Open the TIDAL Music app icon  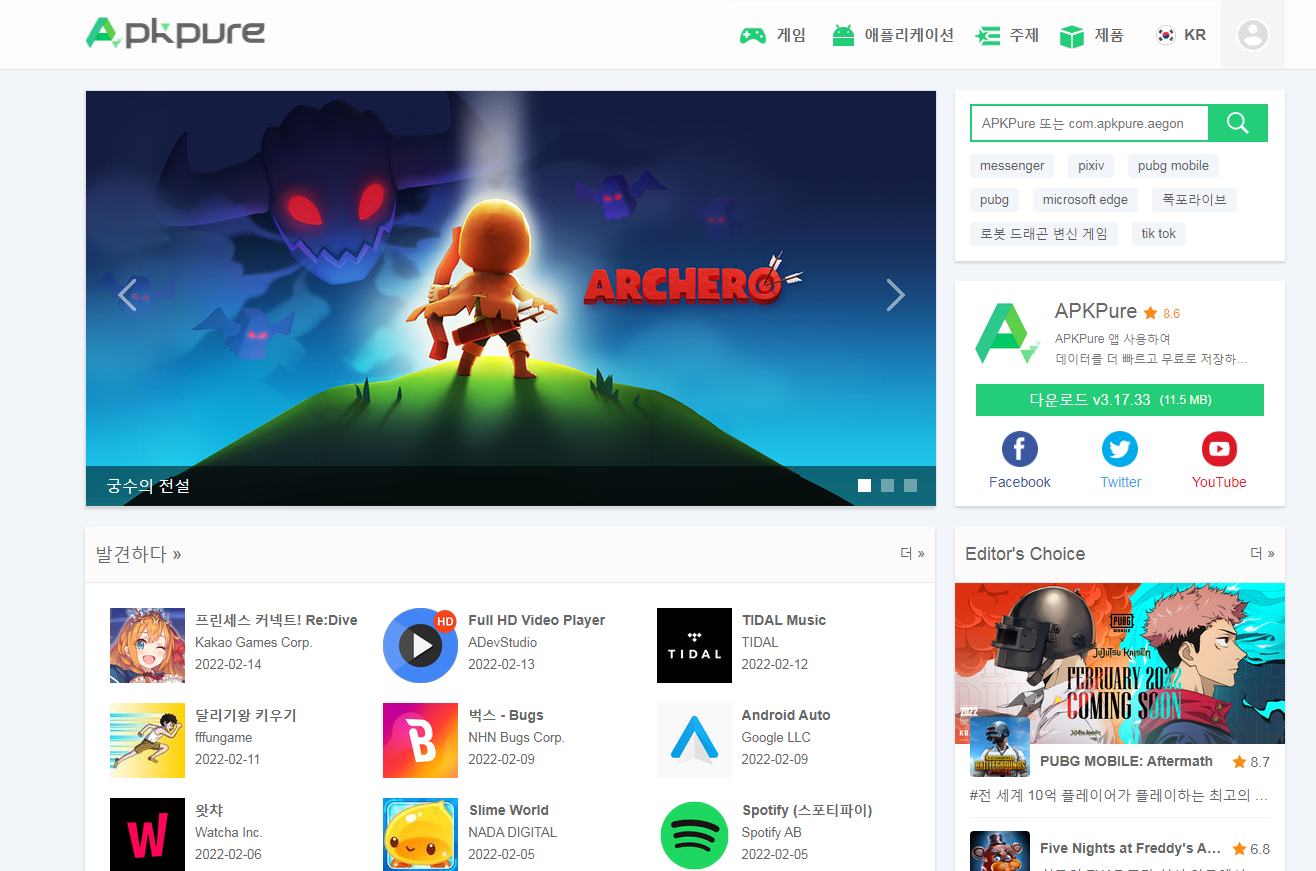694,645
